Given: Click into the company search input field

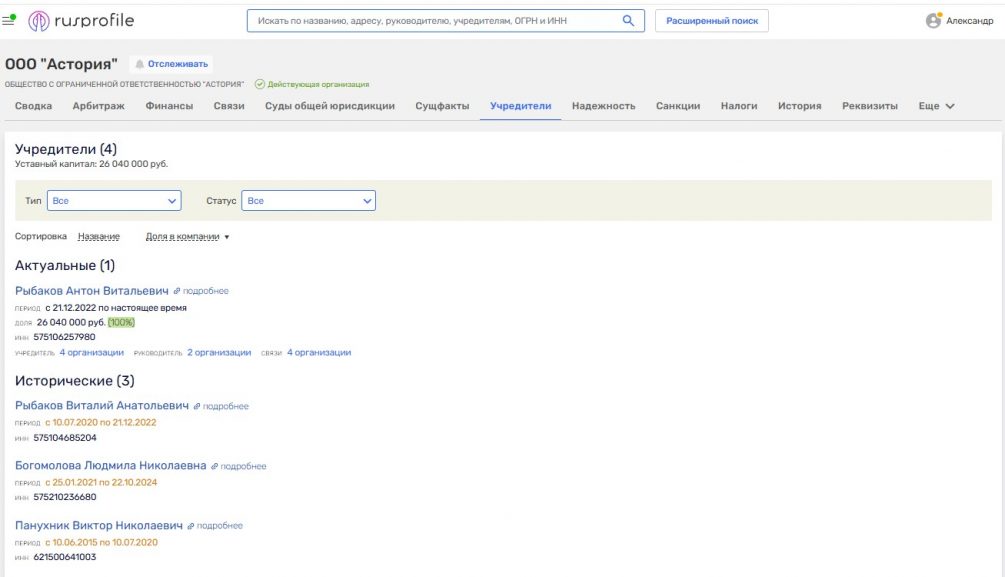Looking at the screenshot, I should pyautogui.click(x=430, y=21).
